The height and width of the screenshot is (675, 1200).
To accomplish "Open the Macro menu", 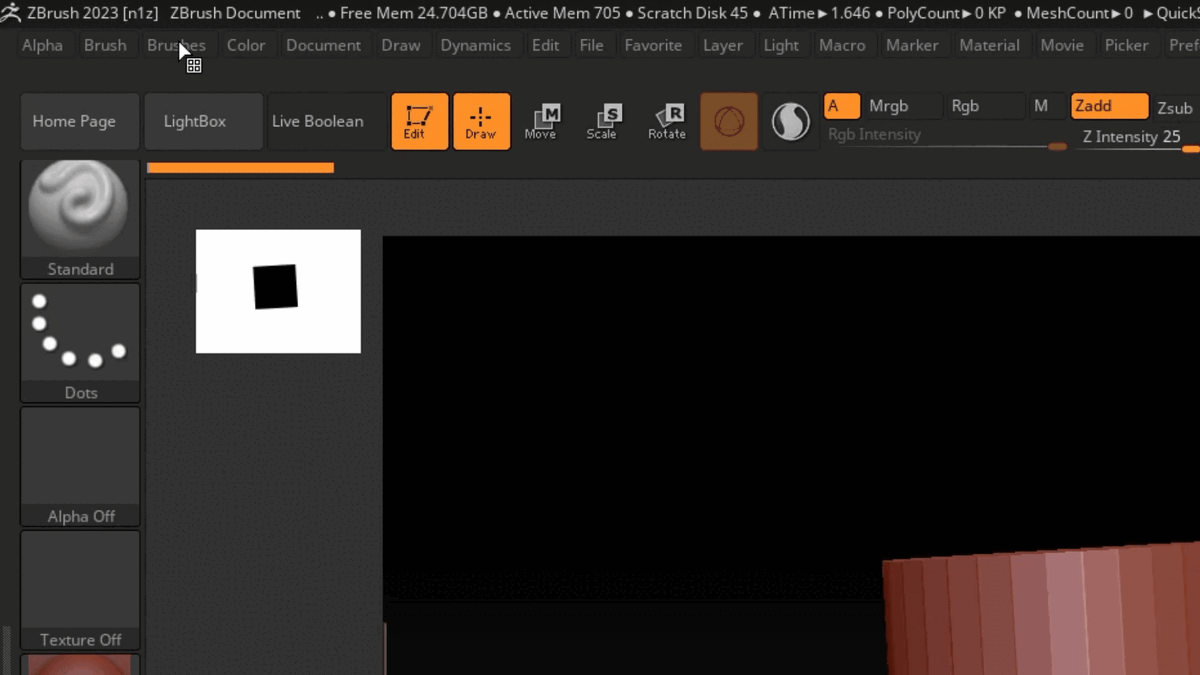I will pos(842,45).
